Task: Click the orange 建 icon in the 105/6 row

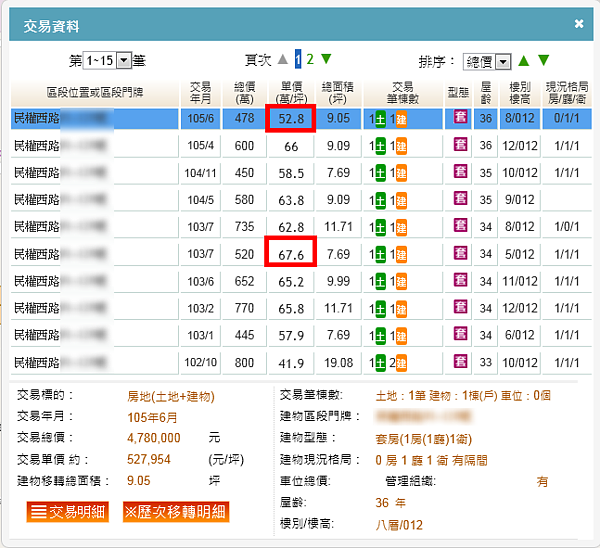Action: pyautogui.click(x=401, y=119)
